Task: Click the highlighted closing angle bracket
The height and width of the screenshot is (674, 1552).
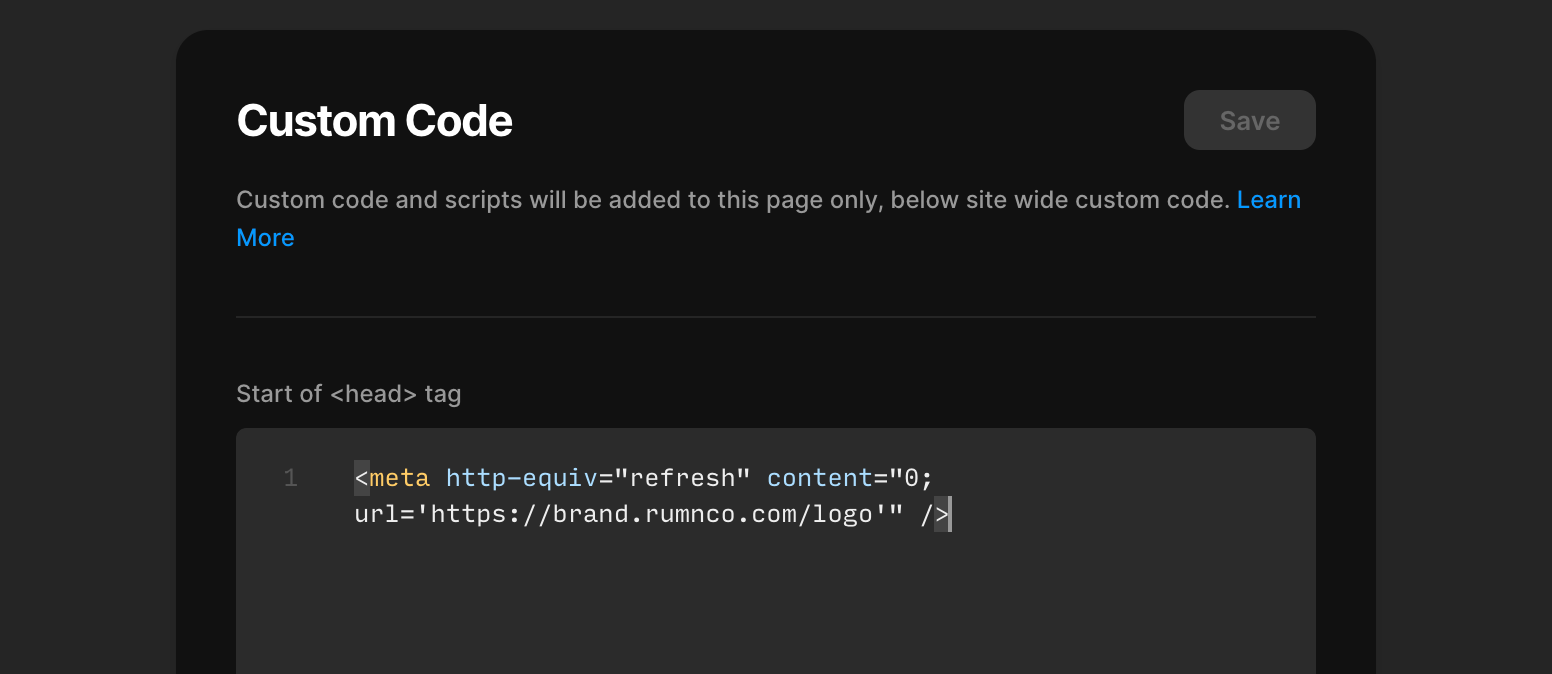Action: [x=942, y=515]
